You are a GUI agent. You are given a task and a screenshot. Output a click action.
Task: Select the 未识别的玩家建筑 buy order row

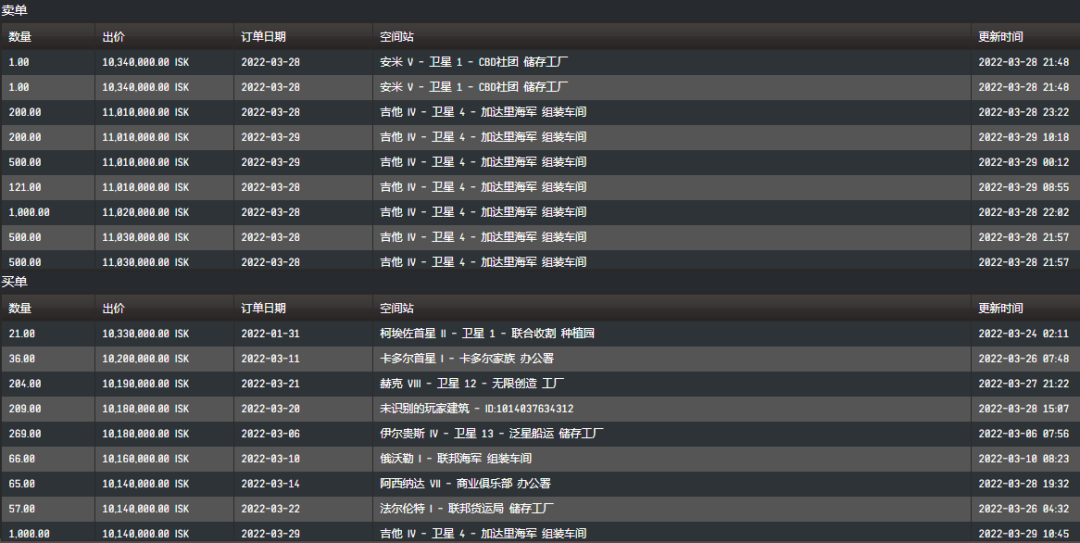click(476, 408)
